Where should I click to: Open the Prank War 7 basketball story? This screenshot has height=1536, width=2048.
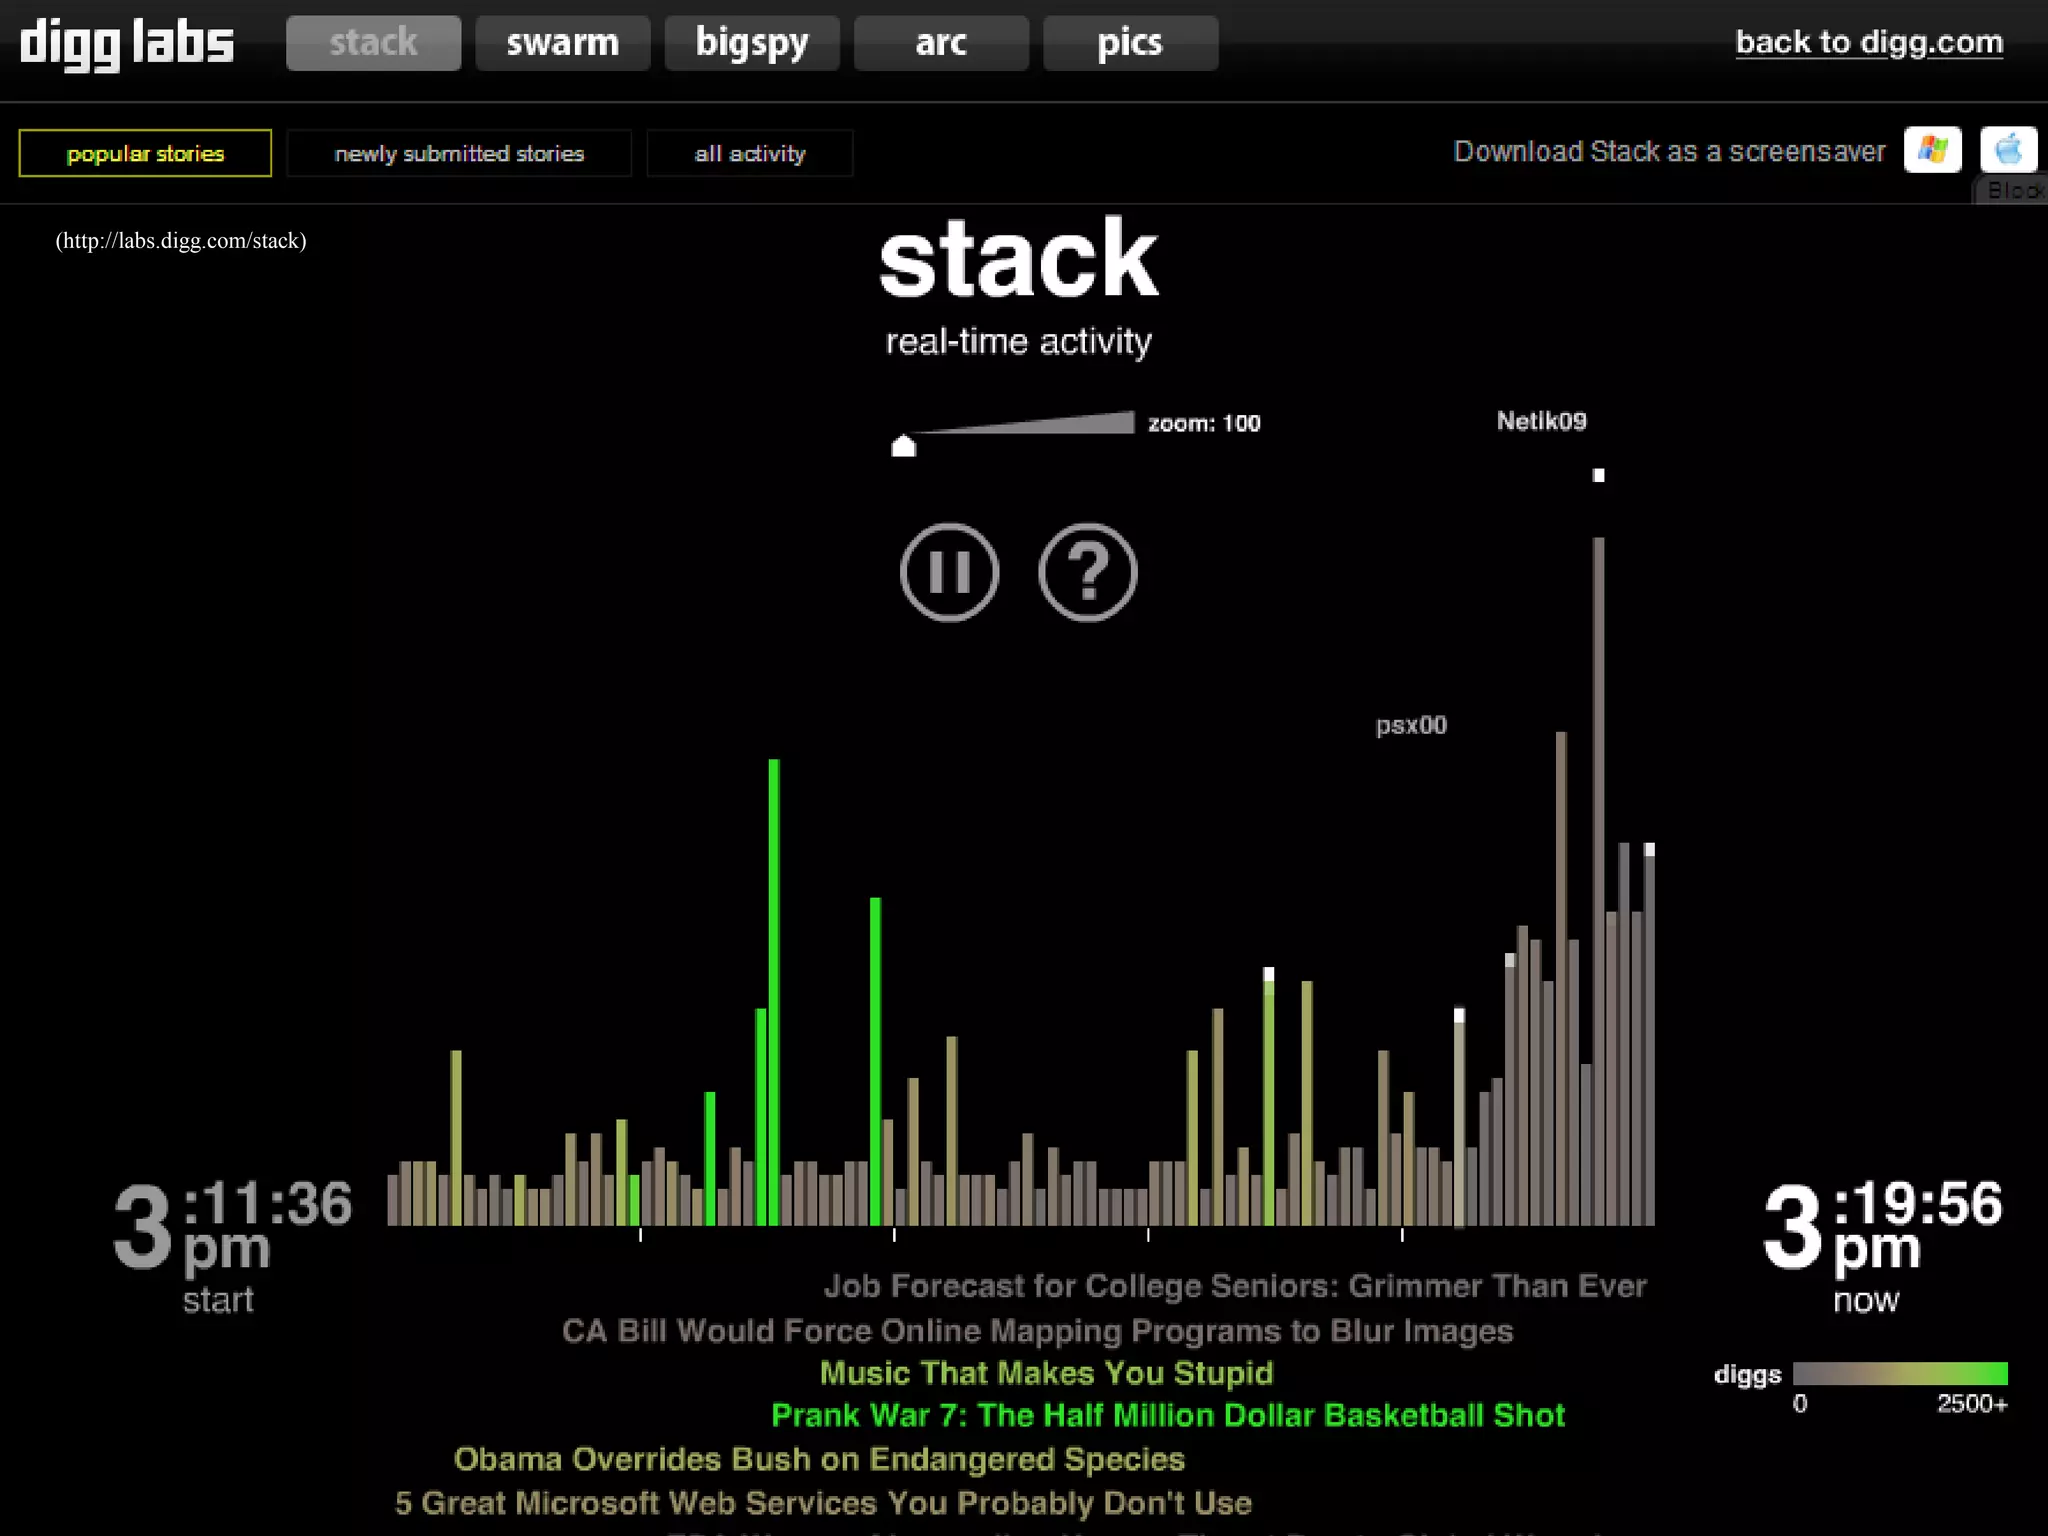pyautogui.click(x=1167, y=1415)
